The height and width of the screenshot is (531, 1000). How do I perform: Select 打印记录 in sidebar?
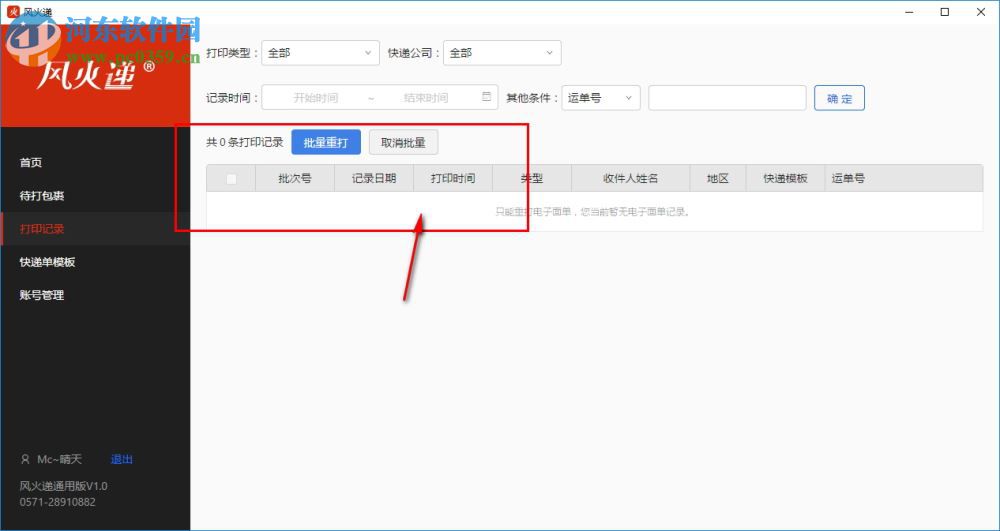(95, 229)
